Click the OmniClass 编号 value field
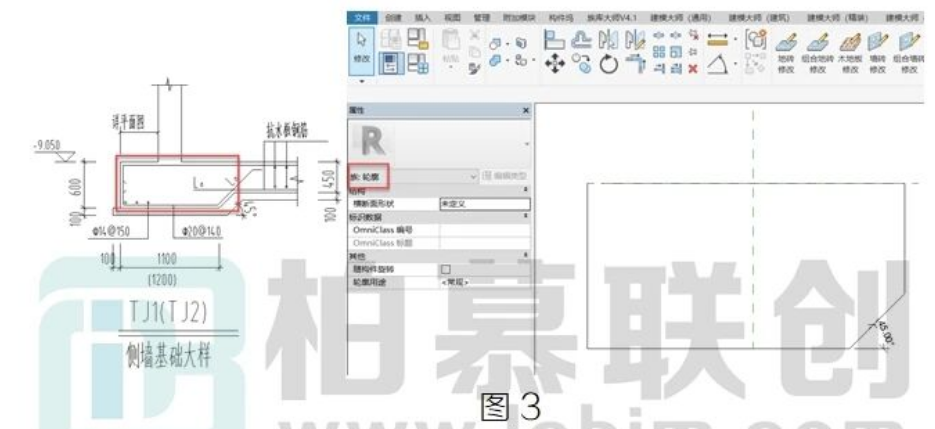Viewport: 935px width, 429px height. click(x=484, y=230)
